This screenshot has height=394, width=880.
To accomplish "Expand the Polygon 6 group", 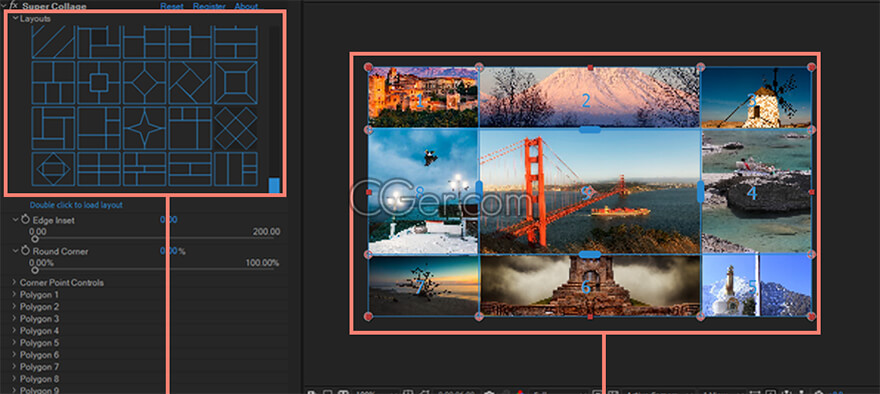I will coord(15,355).
